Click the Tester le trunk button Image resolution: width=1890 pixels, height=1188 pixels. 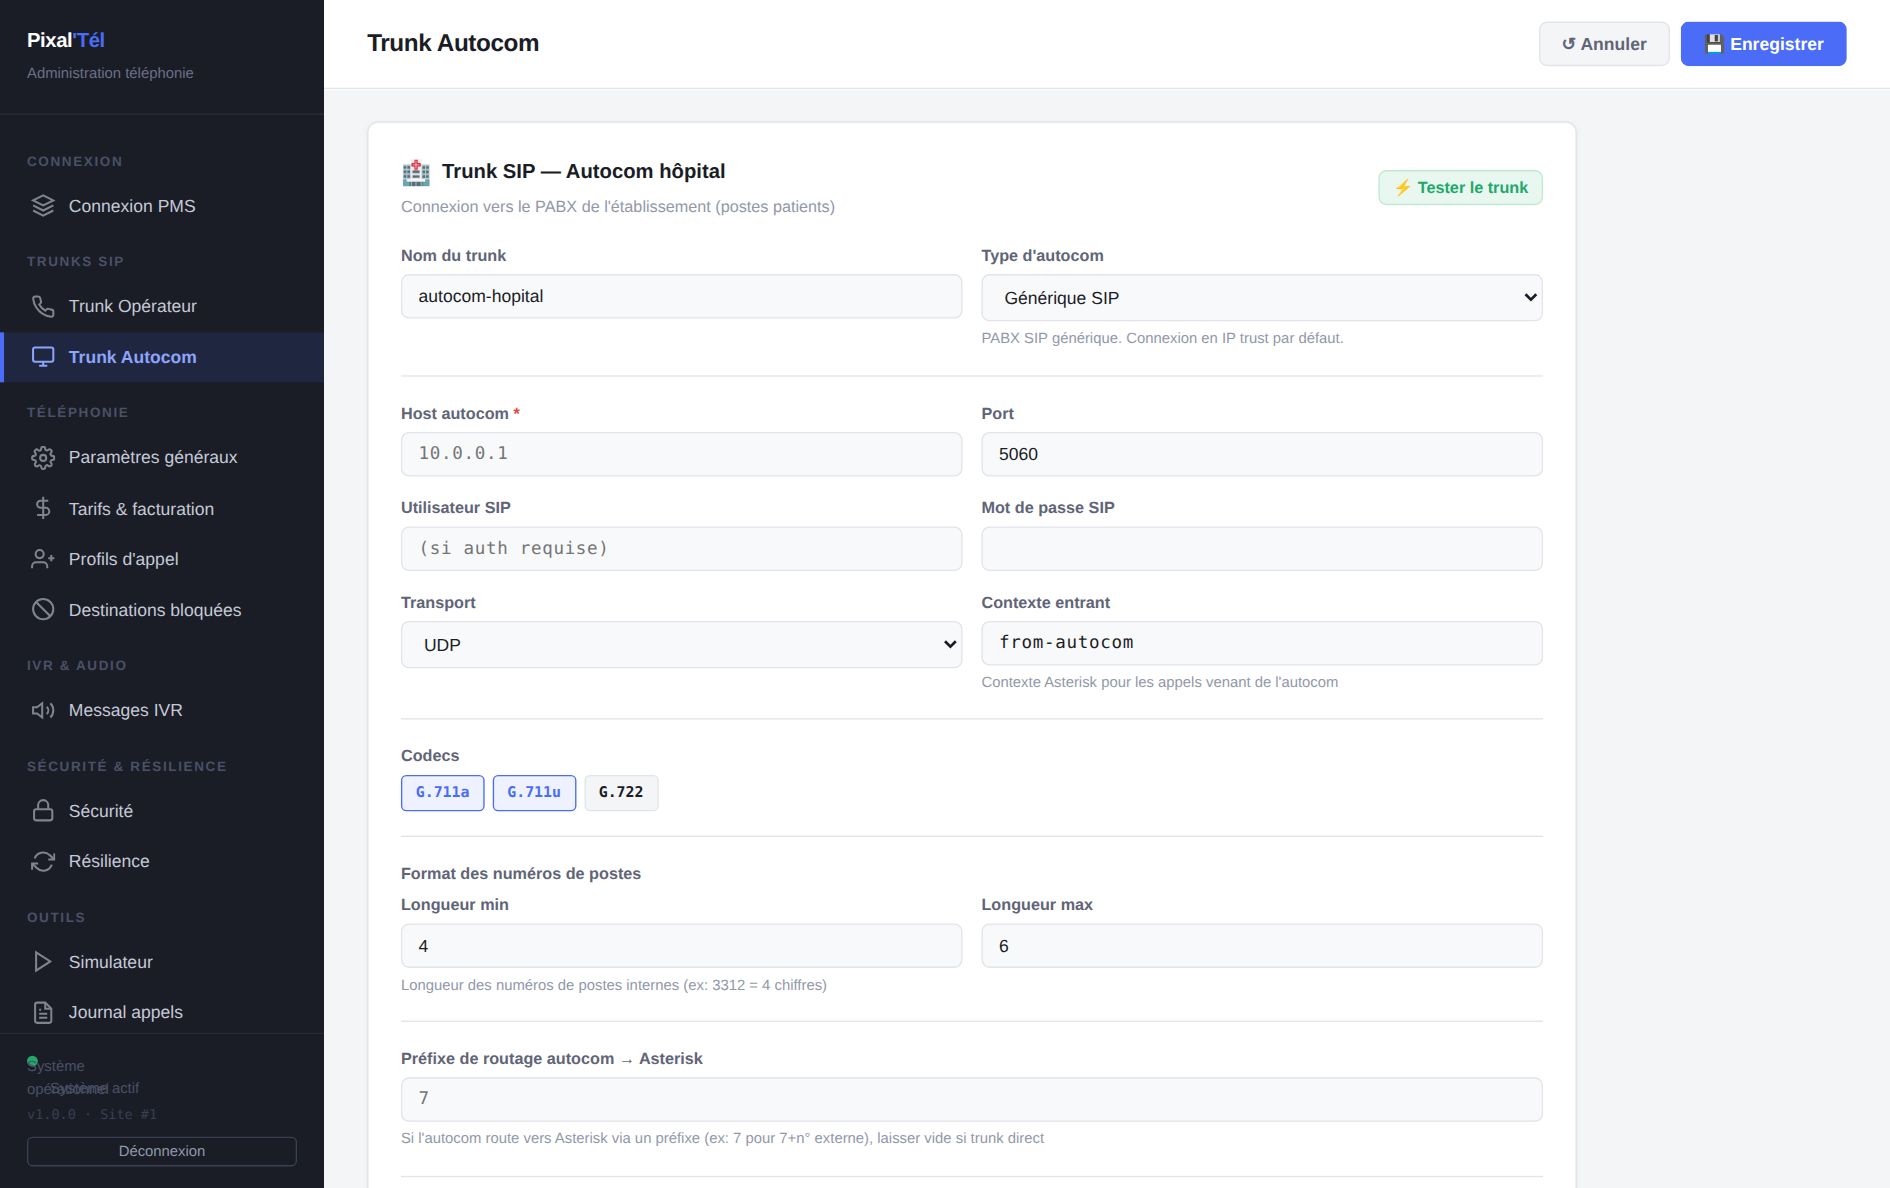[x=1460, y=188]
